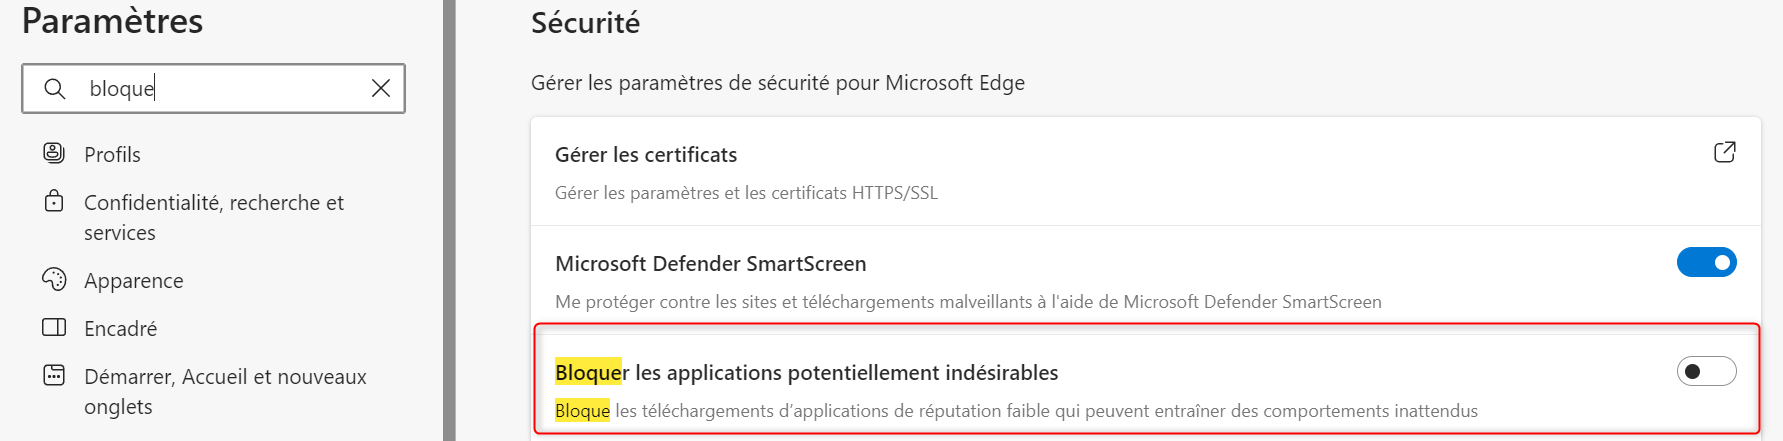
Task: Click the Bloquer les applications potentiellement indésirables title
Action: 806,373
